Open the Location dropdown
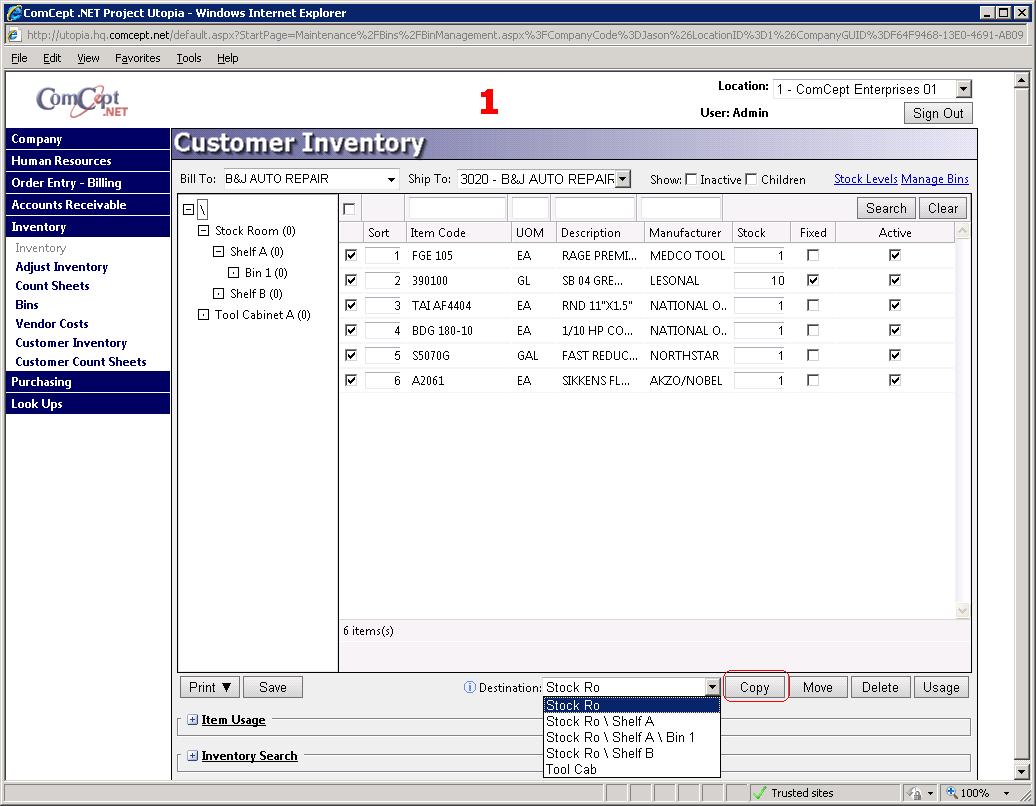 [x=963, y=90]
